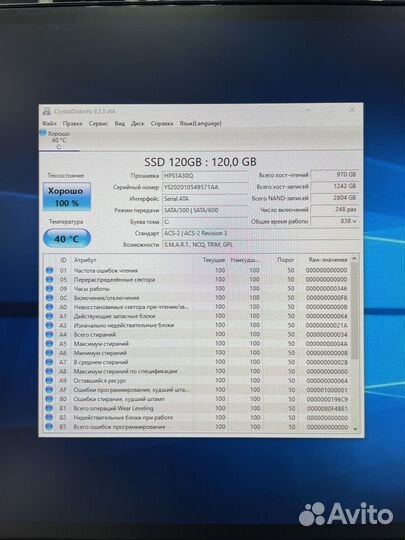Click status icon for Wear Leveling row
Screen dimensions: 405x540
49,408
